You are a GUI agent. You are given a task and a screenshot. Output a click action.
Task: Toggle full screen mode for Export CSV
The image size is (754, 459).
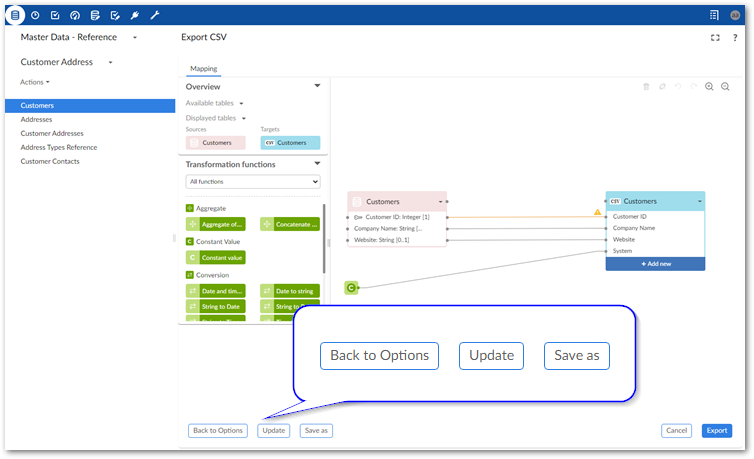pyautogui.click(x=715, y=37)
